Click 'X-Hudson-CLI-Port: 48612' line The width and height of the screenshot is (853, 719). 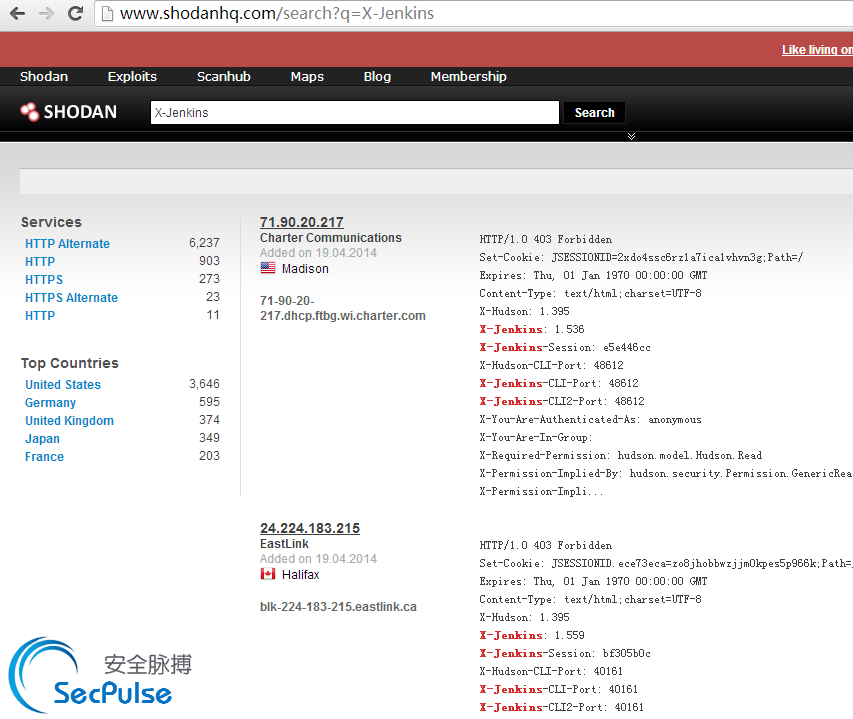coord(551,365)
